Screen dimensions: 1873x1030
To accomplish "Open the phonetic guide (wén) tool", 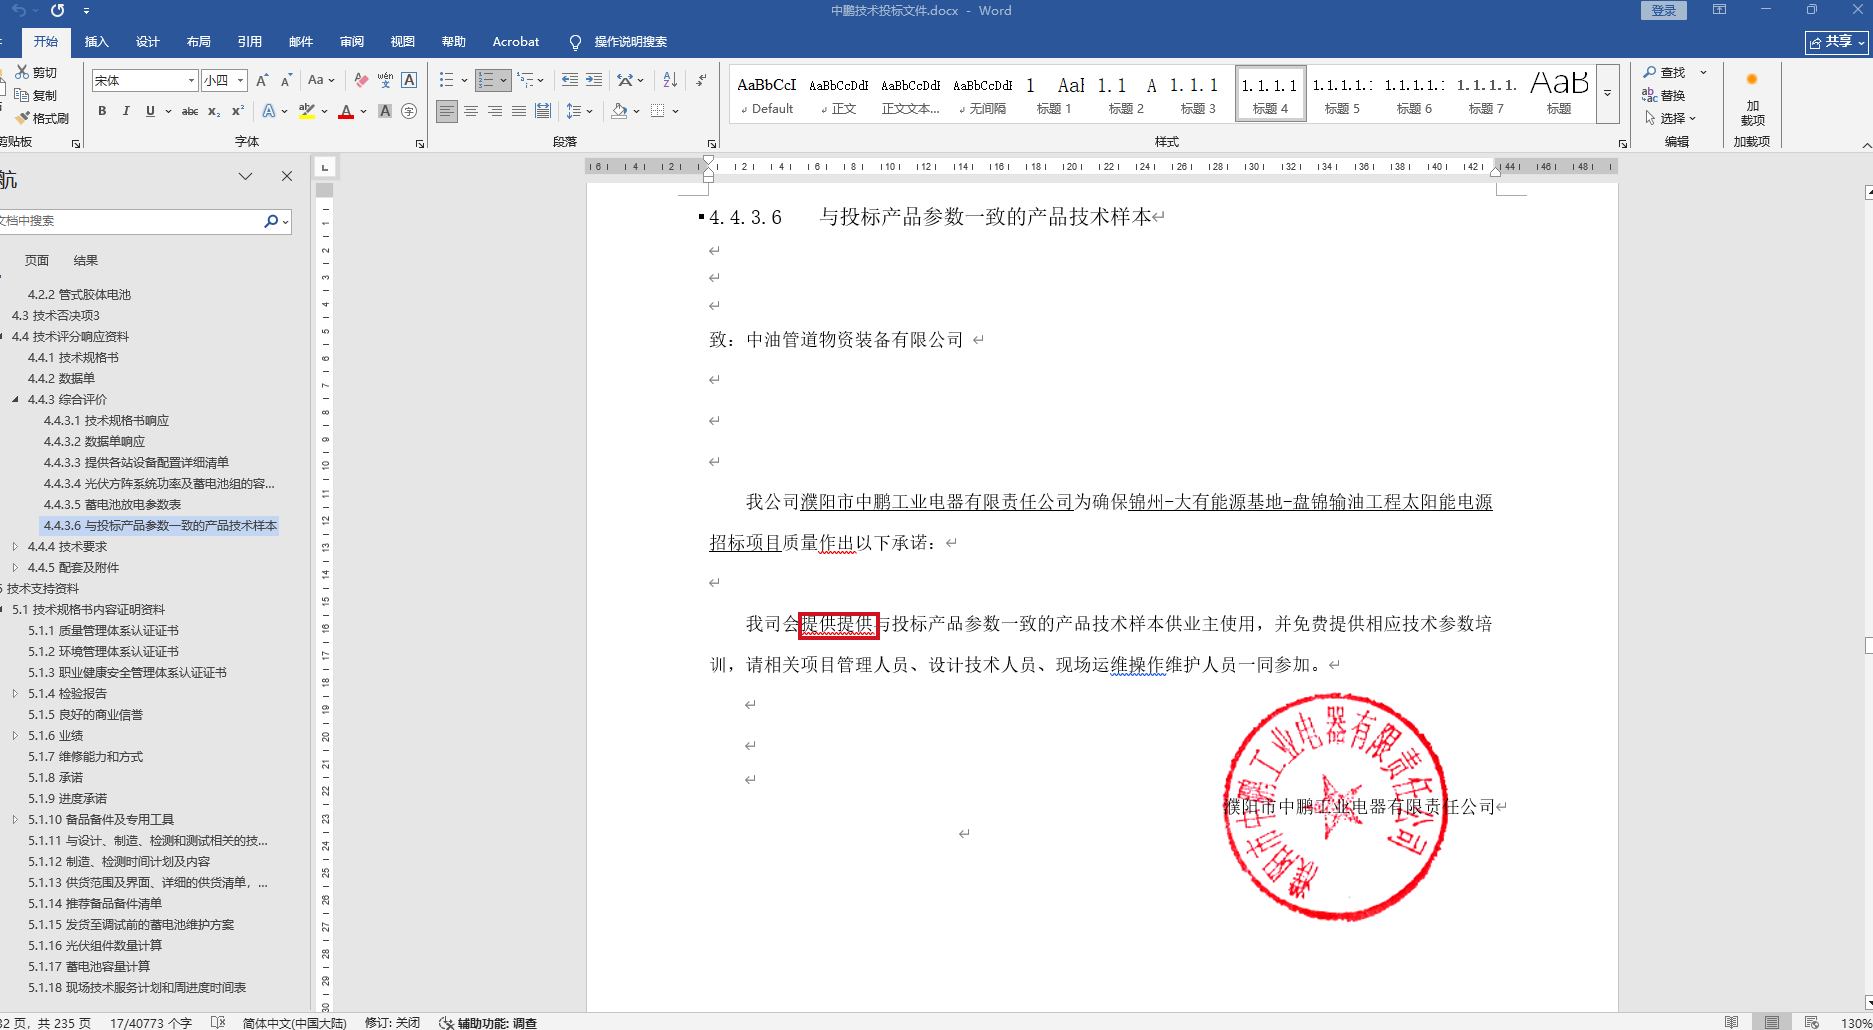I will click(x=385, y=80).
